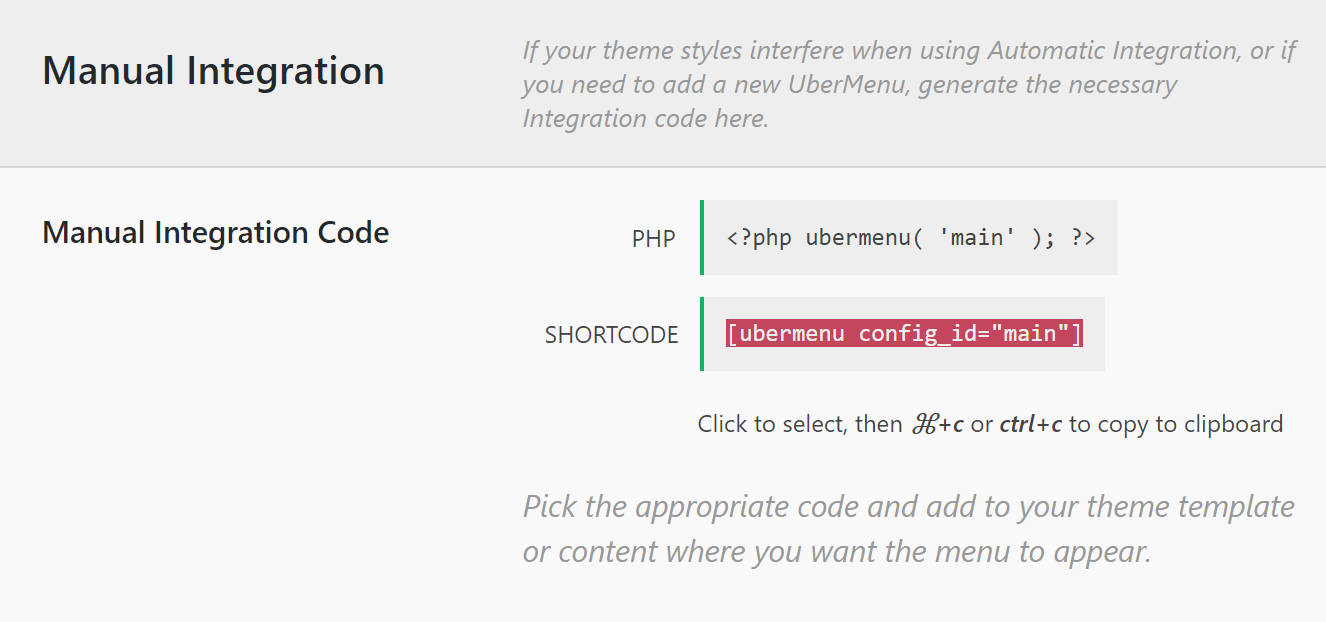Image resolution: width=1326 pixels, height=622 pixels.
Task: Click the closing bracket of the shortcode
Action: pyautogui.click(x=1074, y=333)
